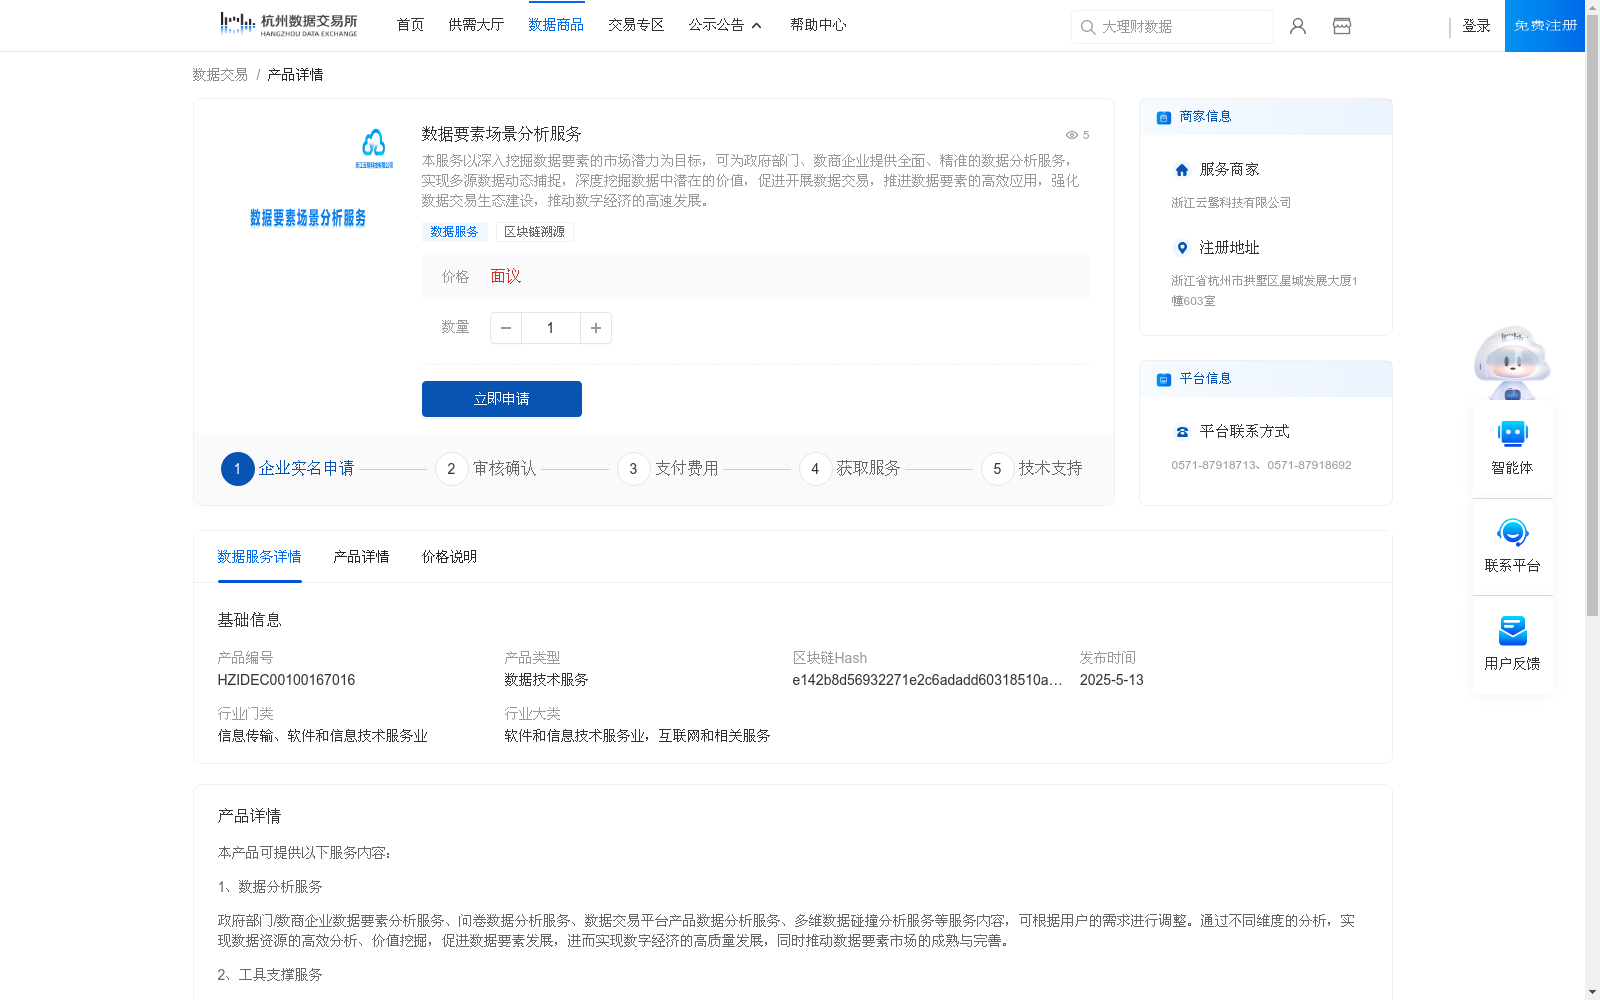Switch to the 产品详情 tab
This screenshot has height=1000, width=1600.
click(361, 557)
